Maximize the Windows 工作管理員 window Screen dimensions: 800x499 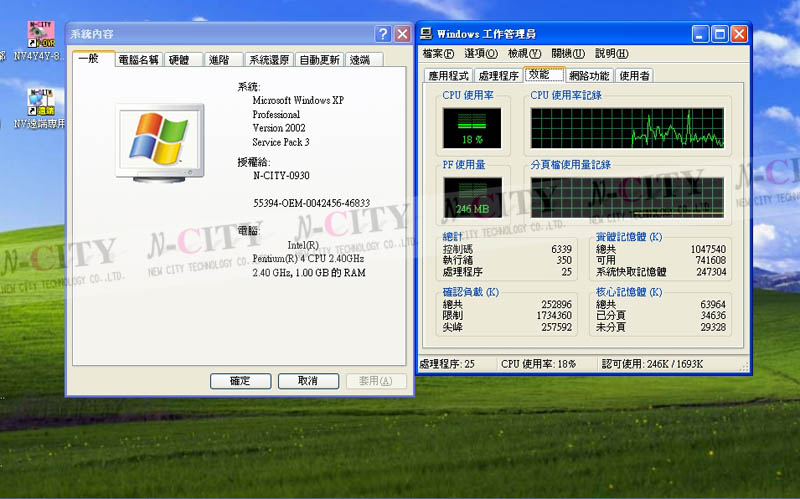[719, 34]
